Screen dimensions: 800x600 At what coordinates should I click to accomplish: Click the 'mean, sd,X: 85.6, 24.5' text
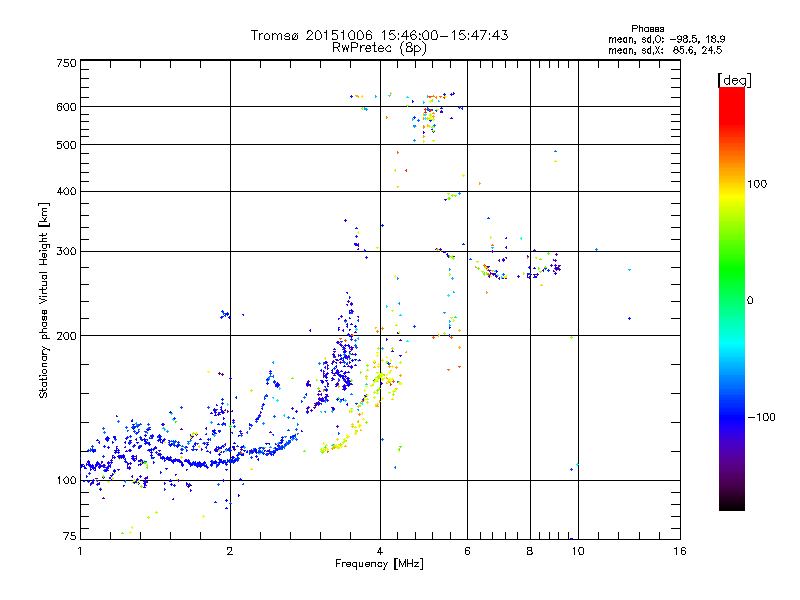[x=665, y=50]
